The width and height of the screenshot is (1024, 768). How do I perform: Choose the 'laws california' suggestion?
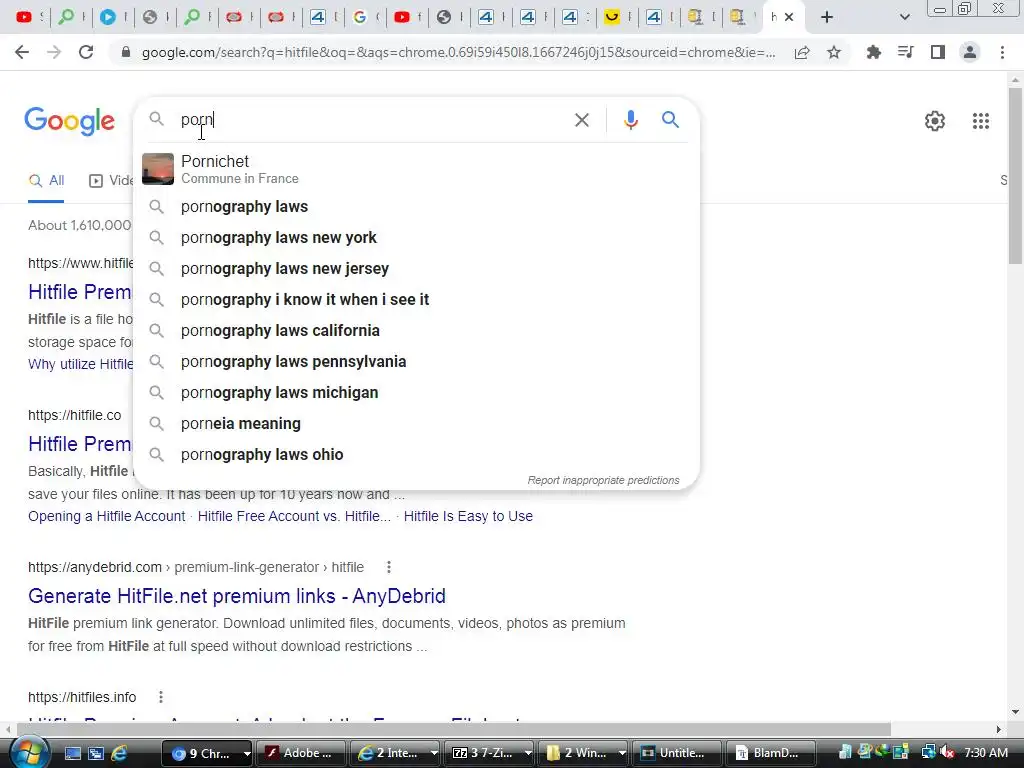[416, 330]
